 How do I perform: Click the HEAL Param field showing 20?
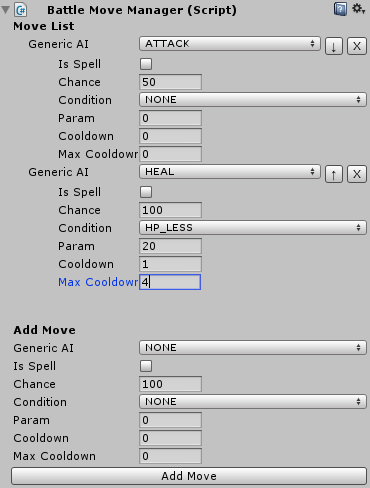[170, 246]
